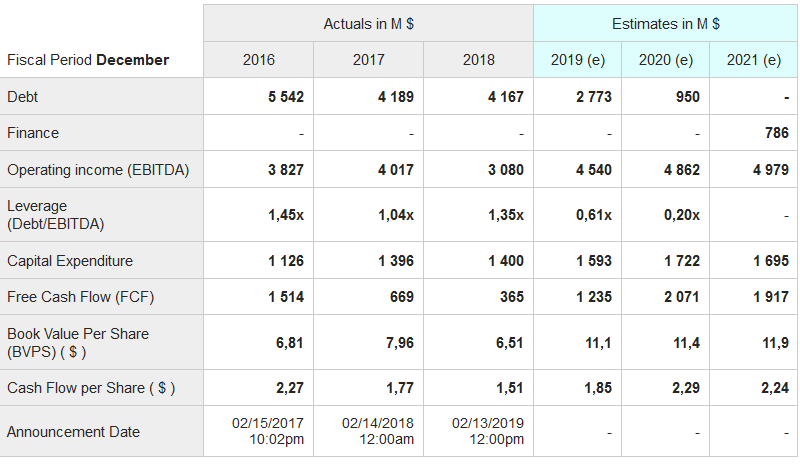Select the 2019 (e) estimate column header
Viewport: 800px width, 468px height.
click(578, 60)
